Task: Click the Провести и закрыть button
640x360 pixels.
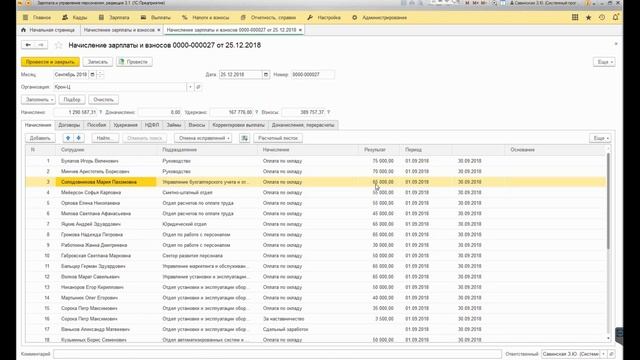Action: (50, 62)
